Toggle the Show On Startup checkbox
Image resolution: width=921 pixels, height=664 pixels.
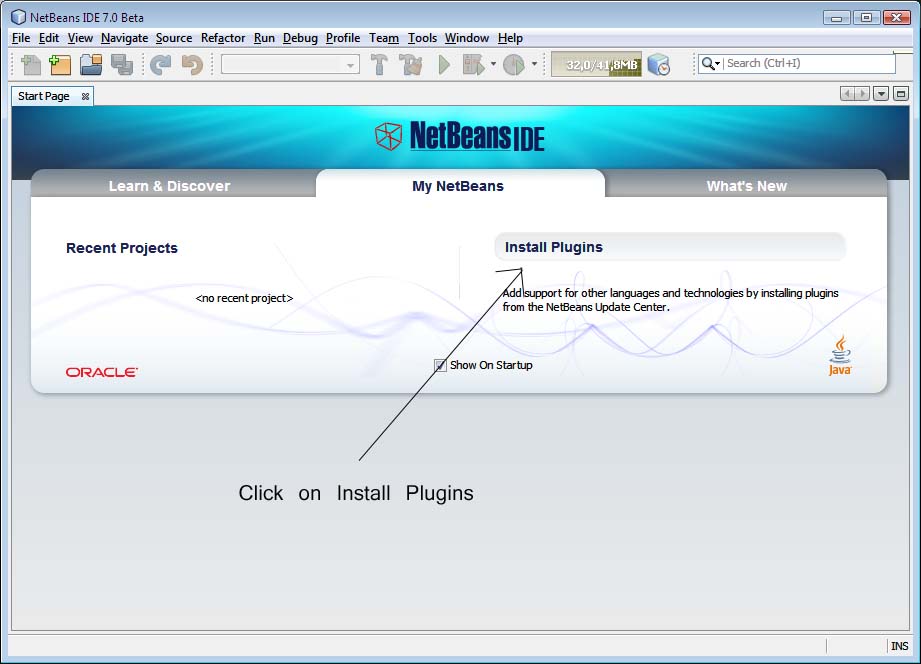[x=440, y=365]
